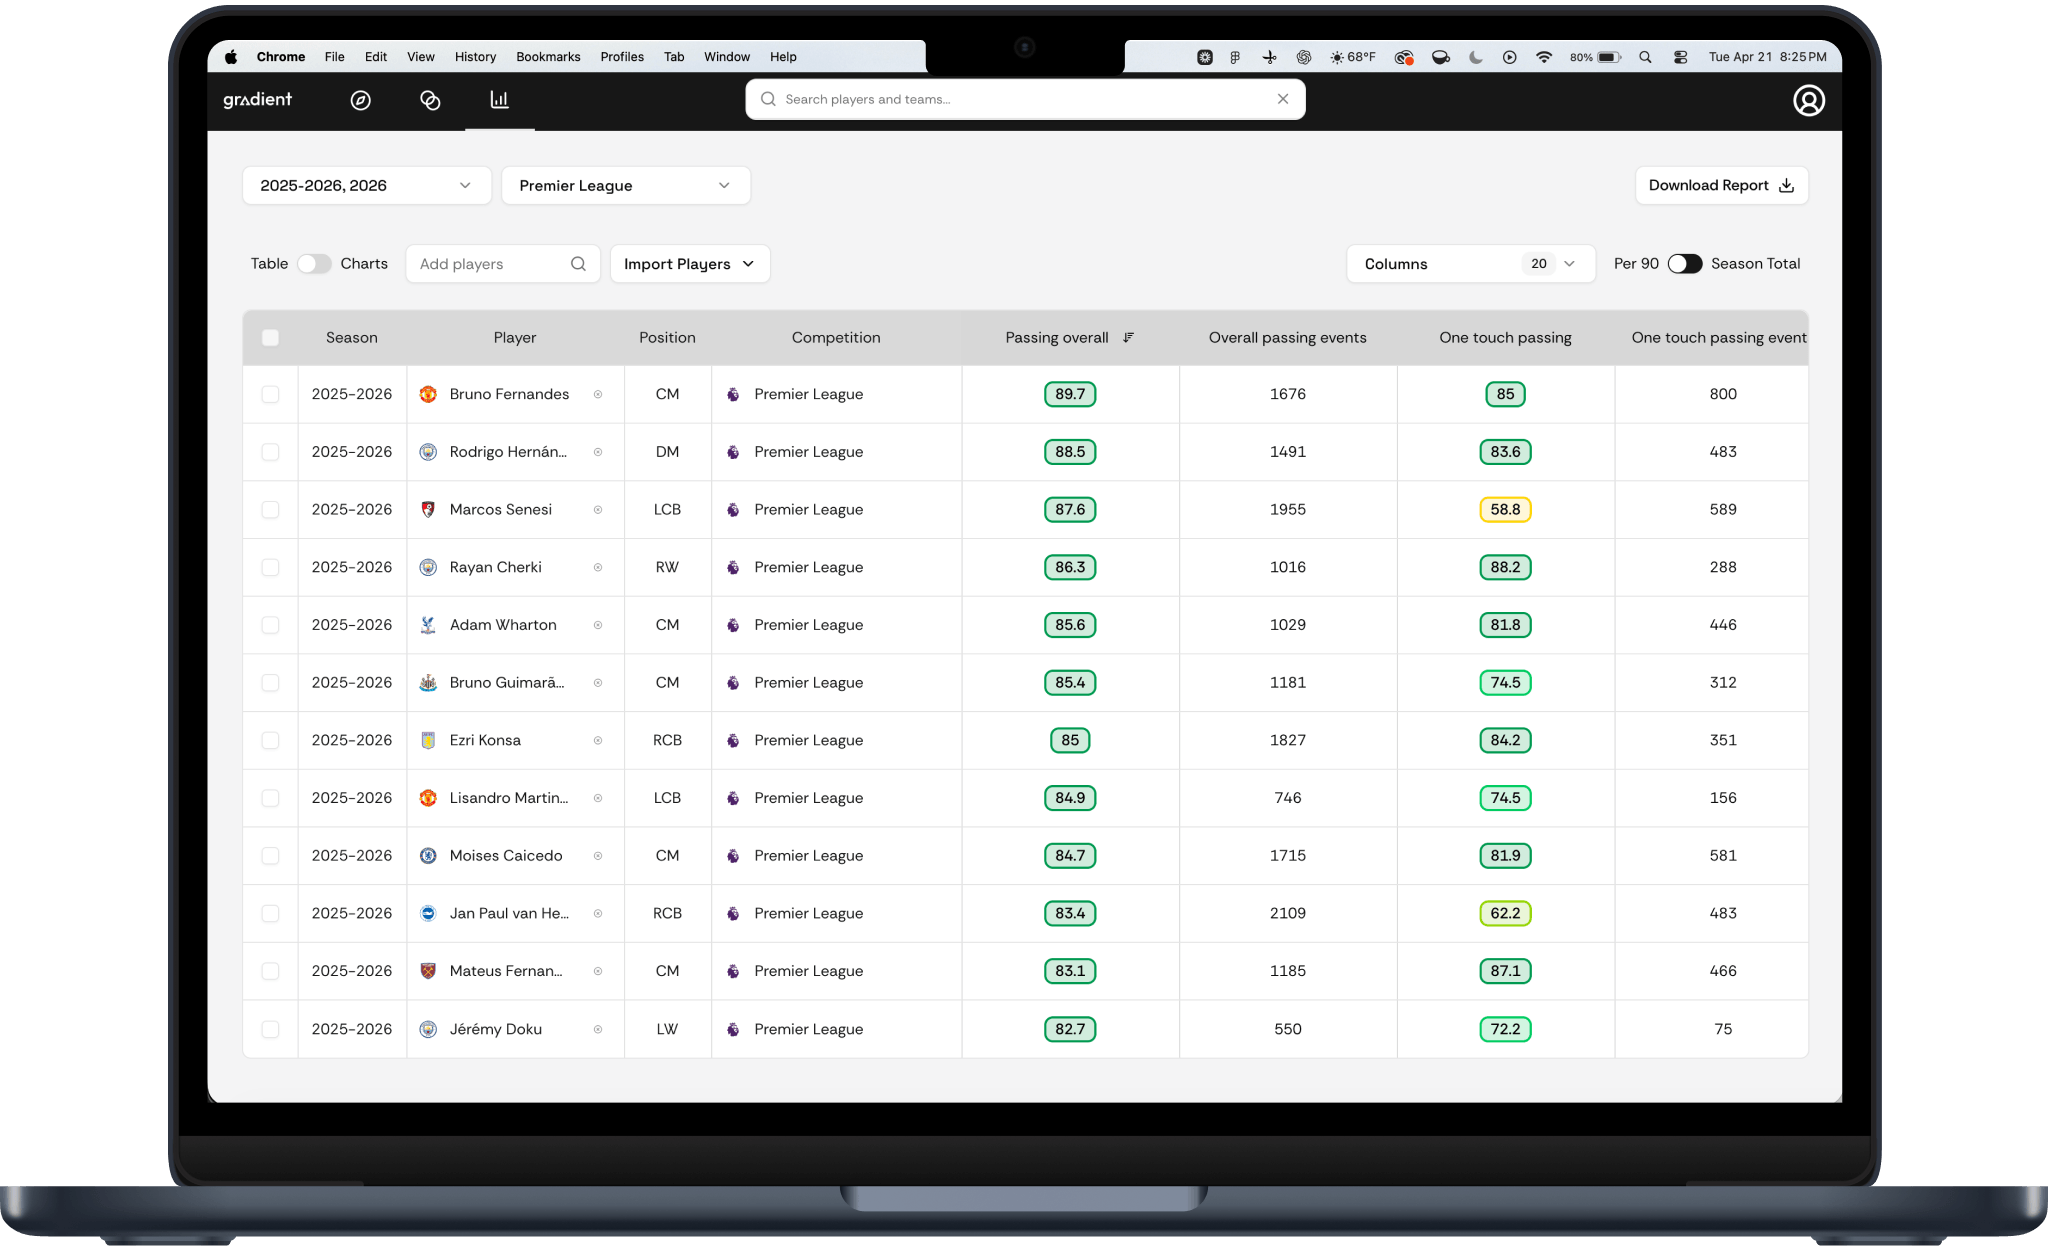
Task: Tick the checkbox for Rayan Cherki row
Action: (x=270, y=567)
